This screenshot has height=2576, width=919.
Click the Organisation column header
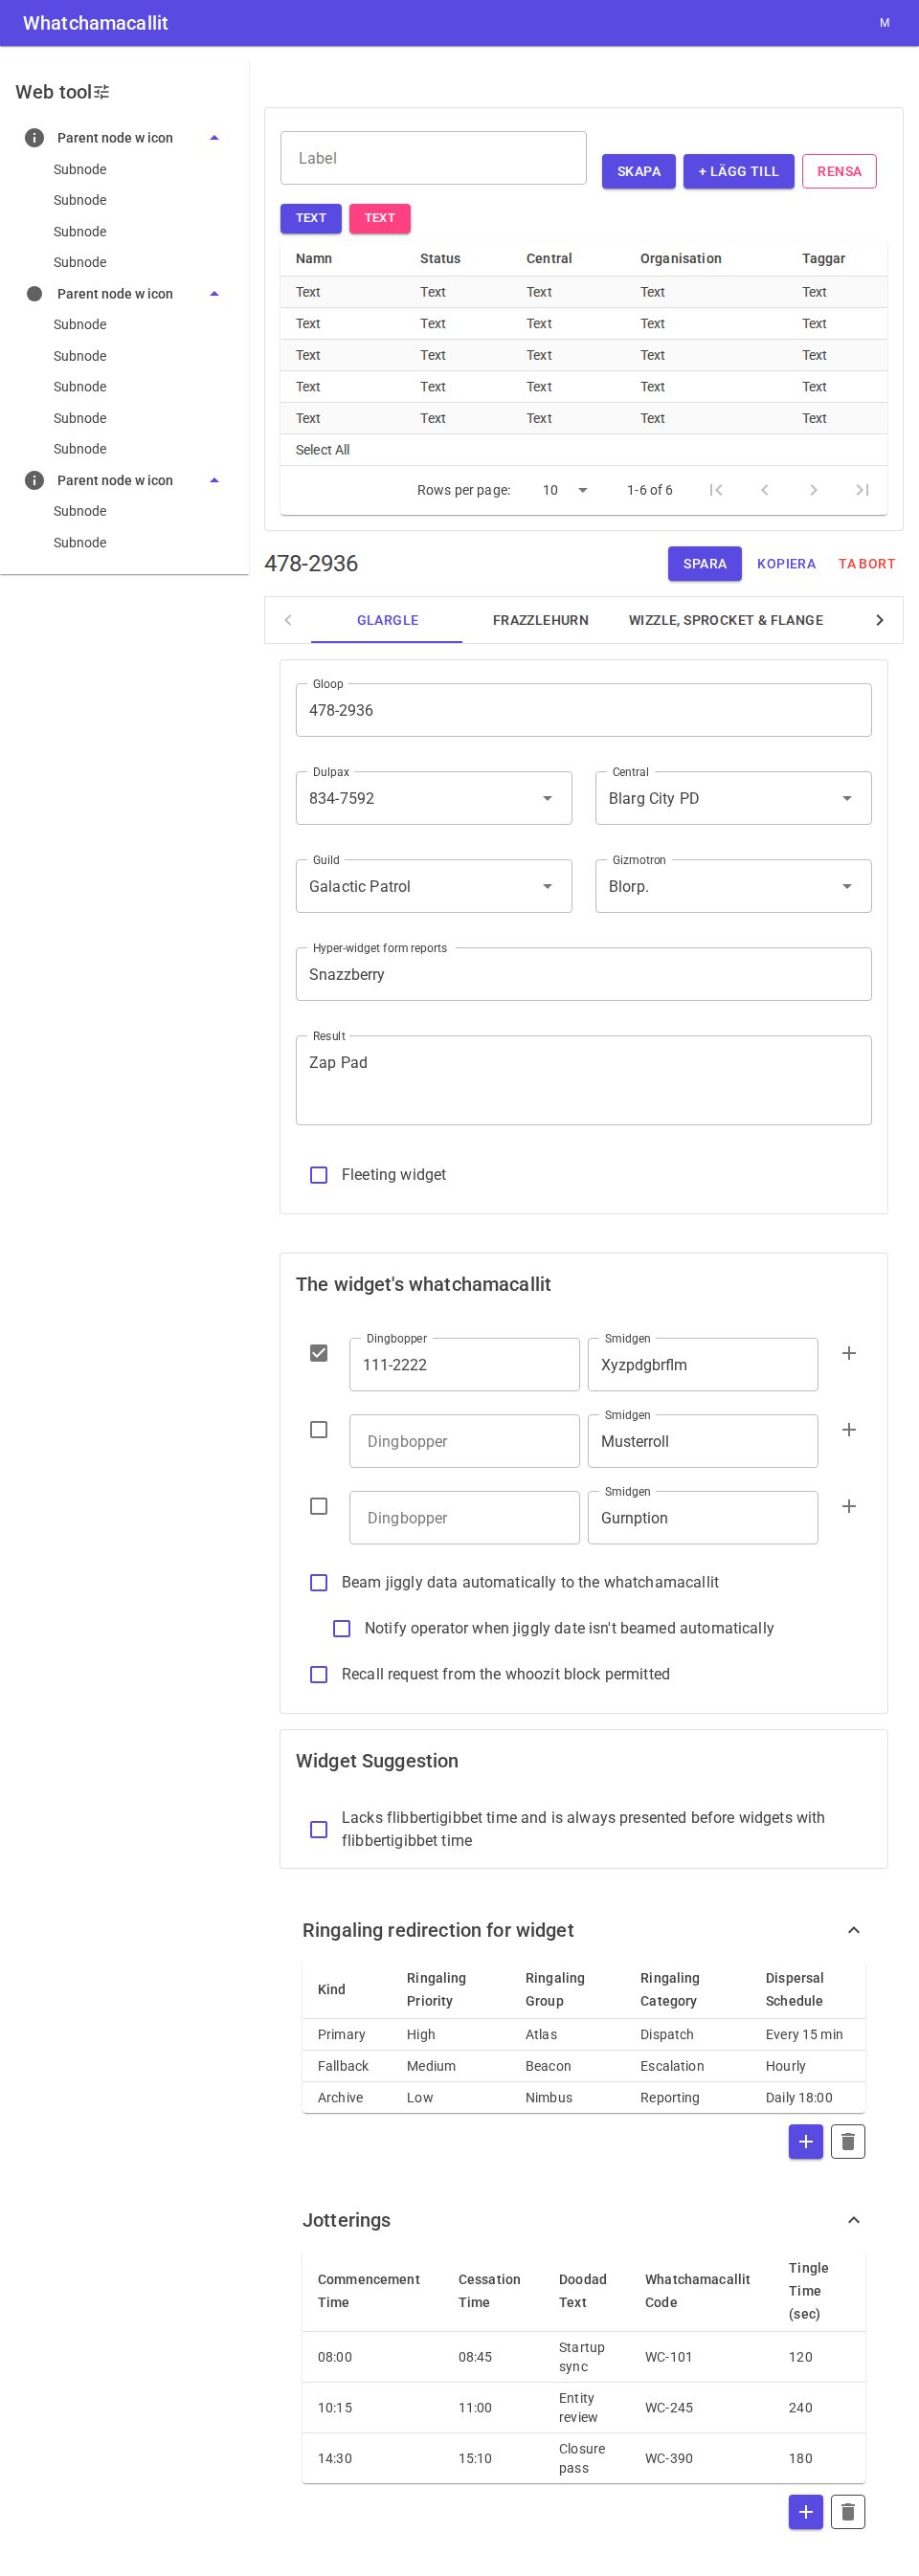pos(681,259)
